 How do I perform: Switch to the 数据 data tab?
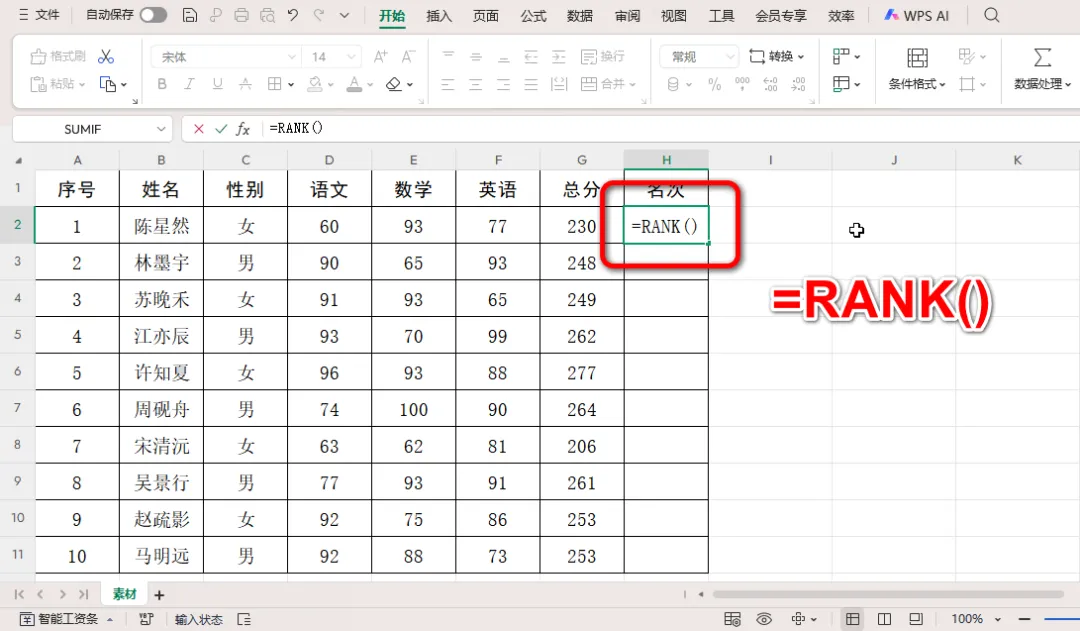coord(580,15)
